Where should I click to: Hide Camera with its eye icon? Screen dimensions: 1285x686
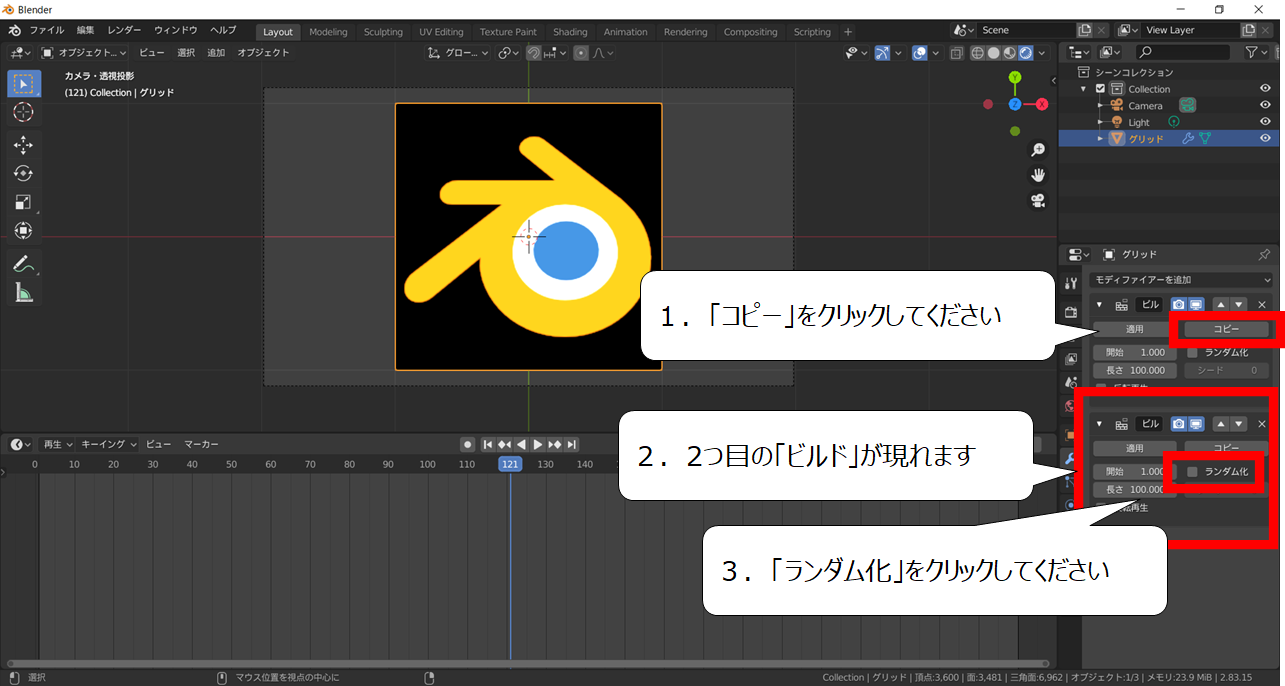pyautogui.click(x=1265, y=105)
